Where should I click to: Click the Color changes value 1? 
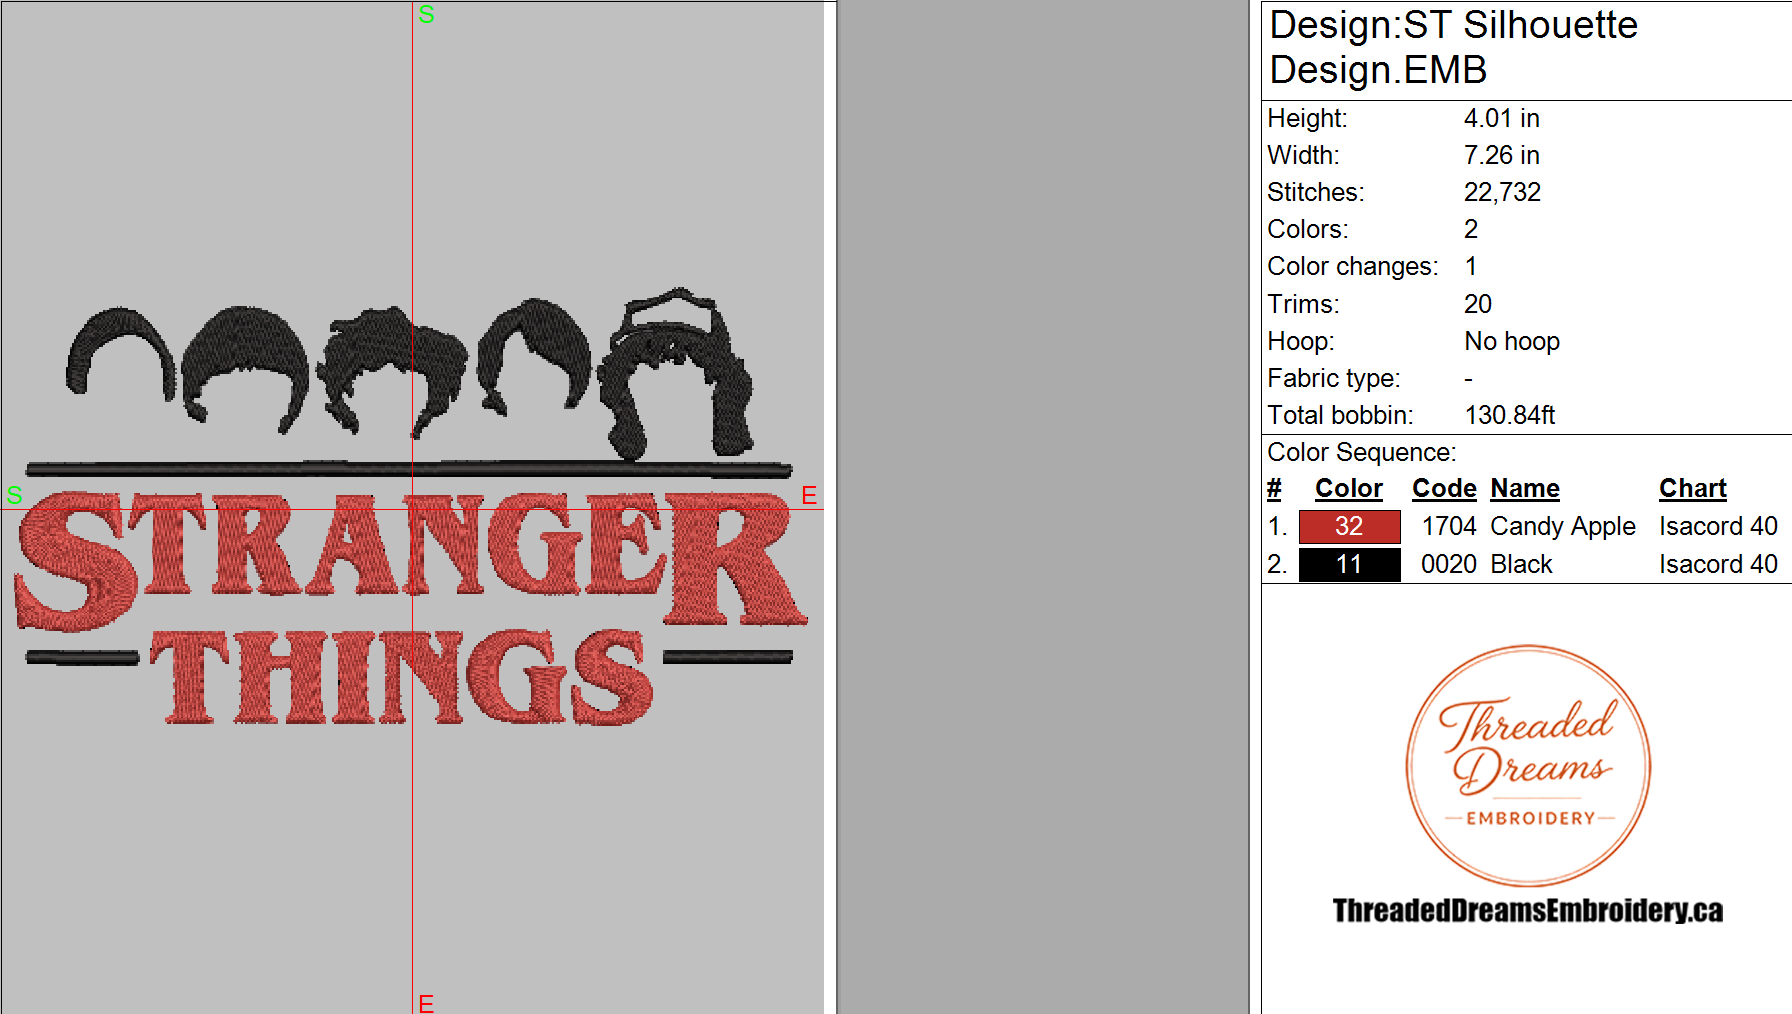click(x=1471, y=266)
